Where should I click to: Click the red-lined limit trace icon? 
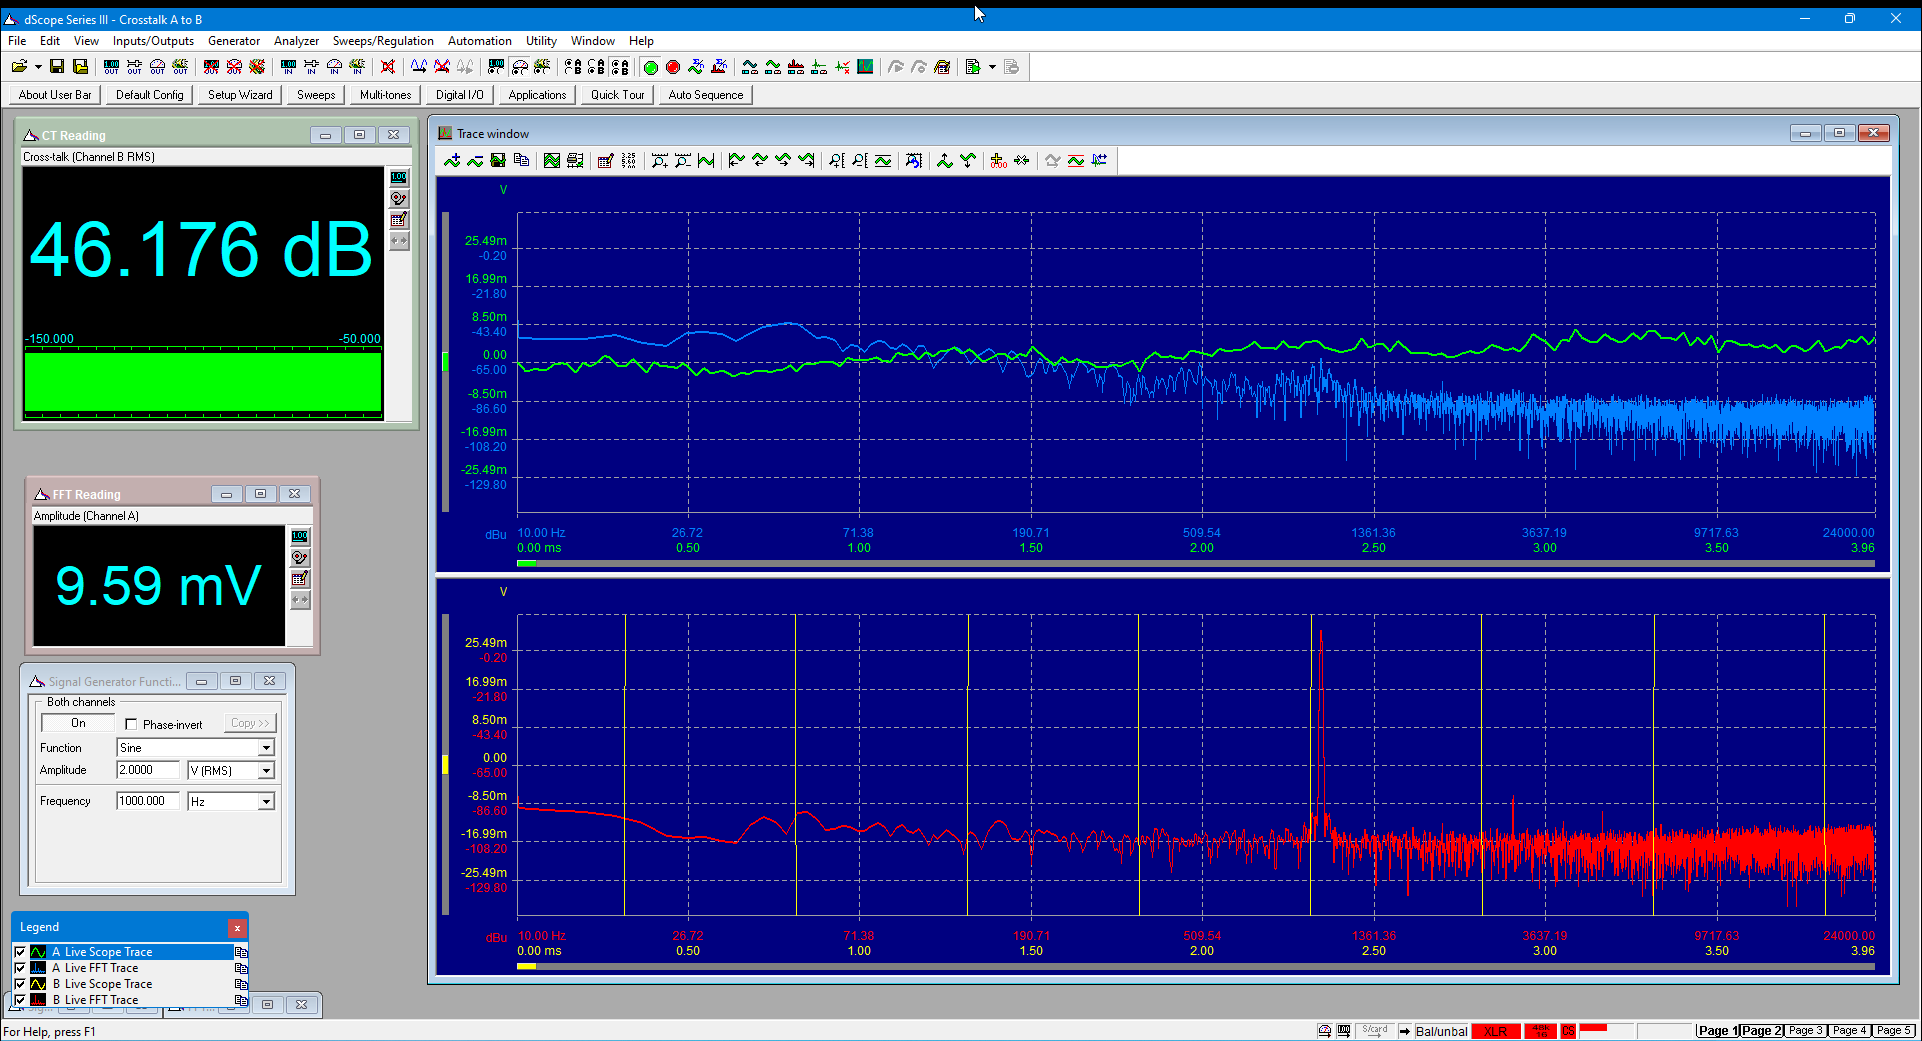tap(1075, 161)
